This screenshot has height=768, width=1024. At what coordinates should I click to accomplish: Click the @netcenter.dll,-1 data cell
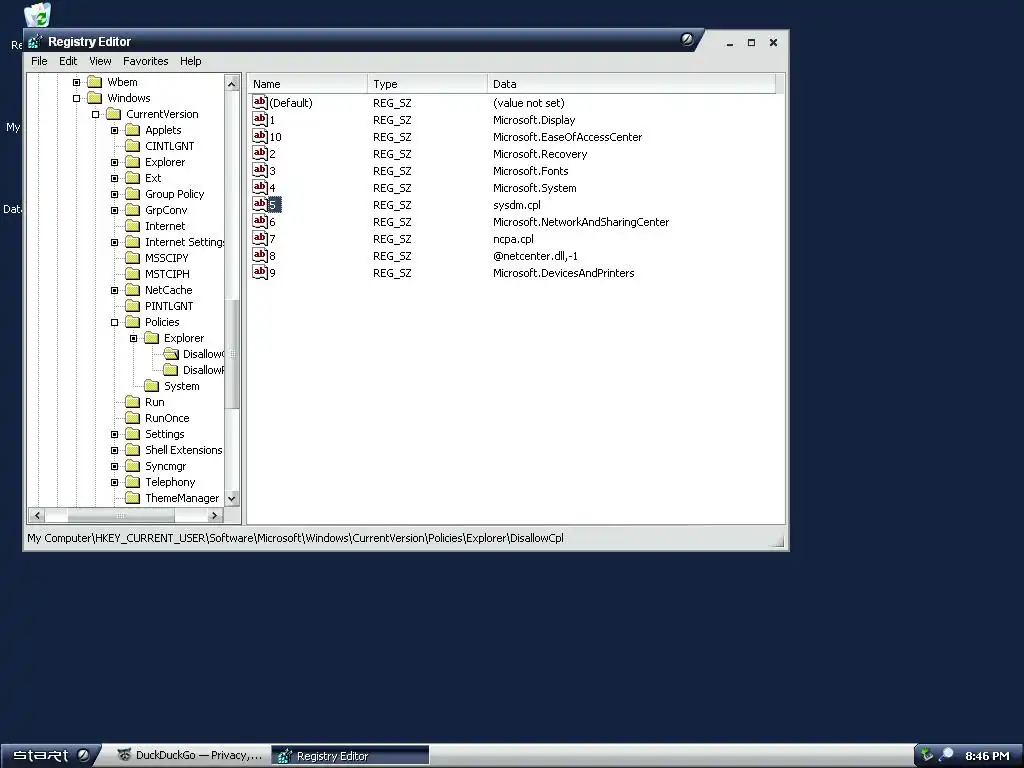tap(535, 256)
